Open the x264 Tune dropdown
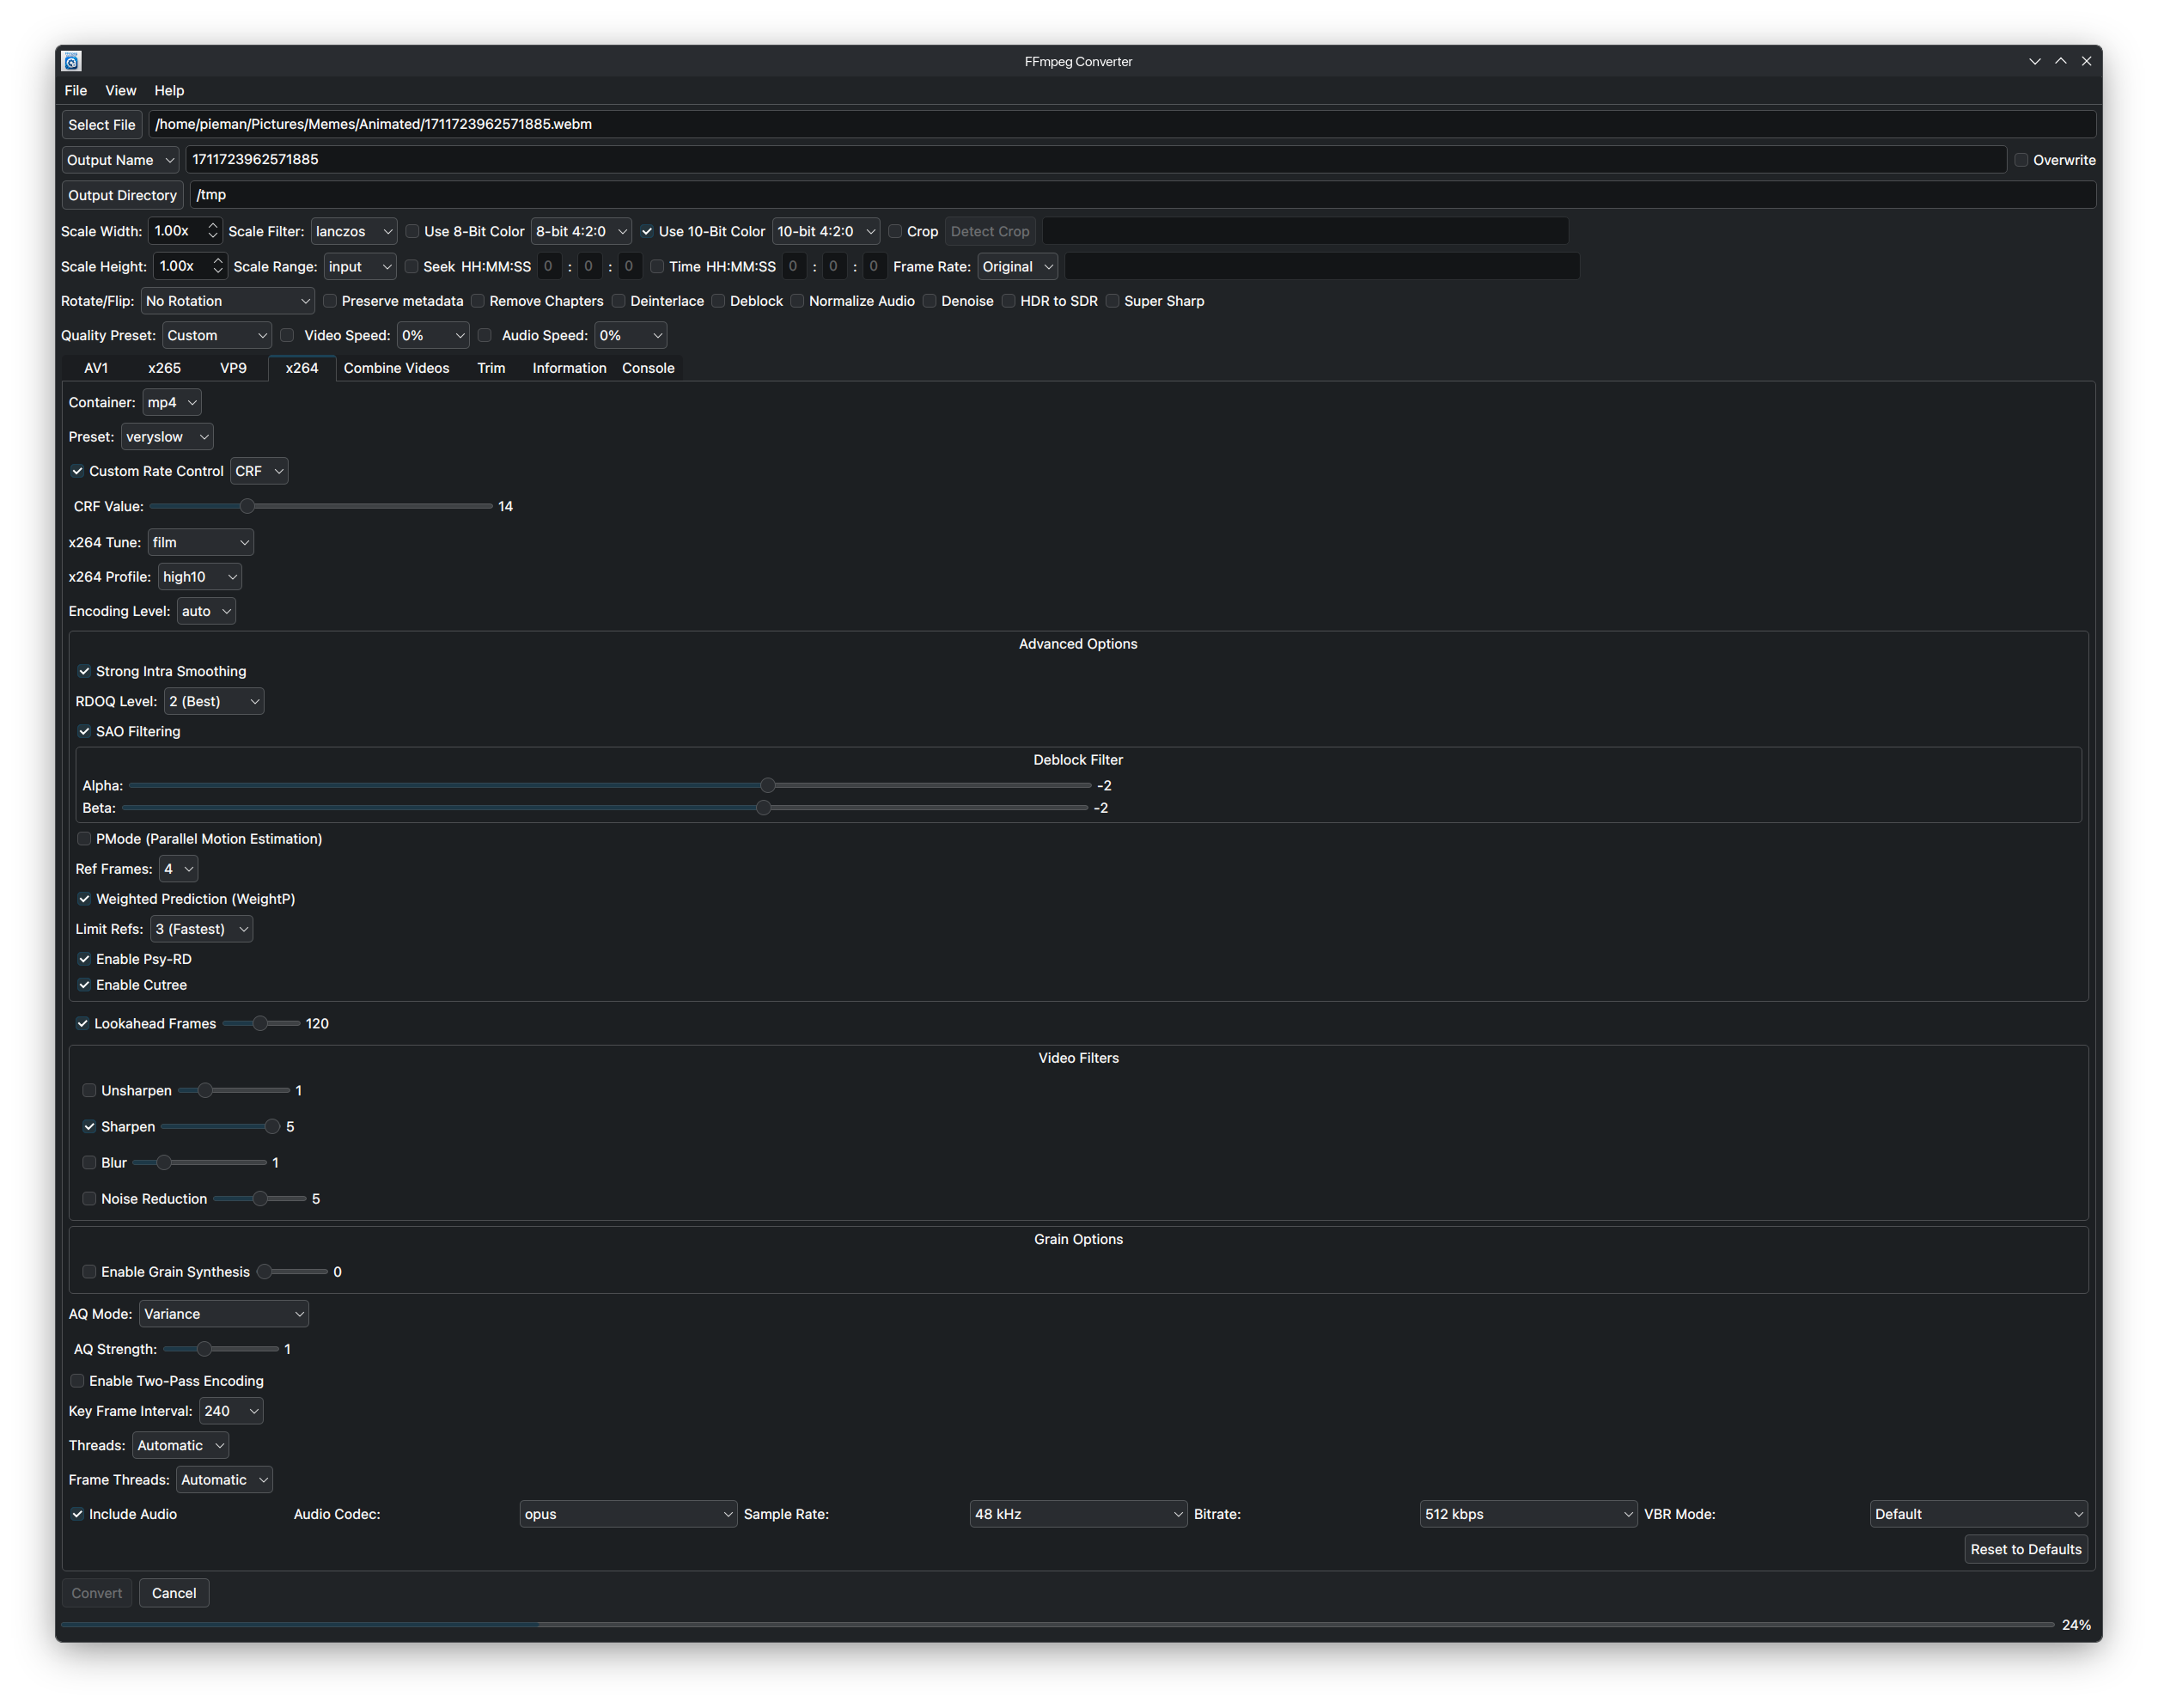 pos(200,542)
